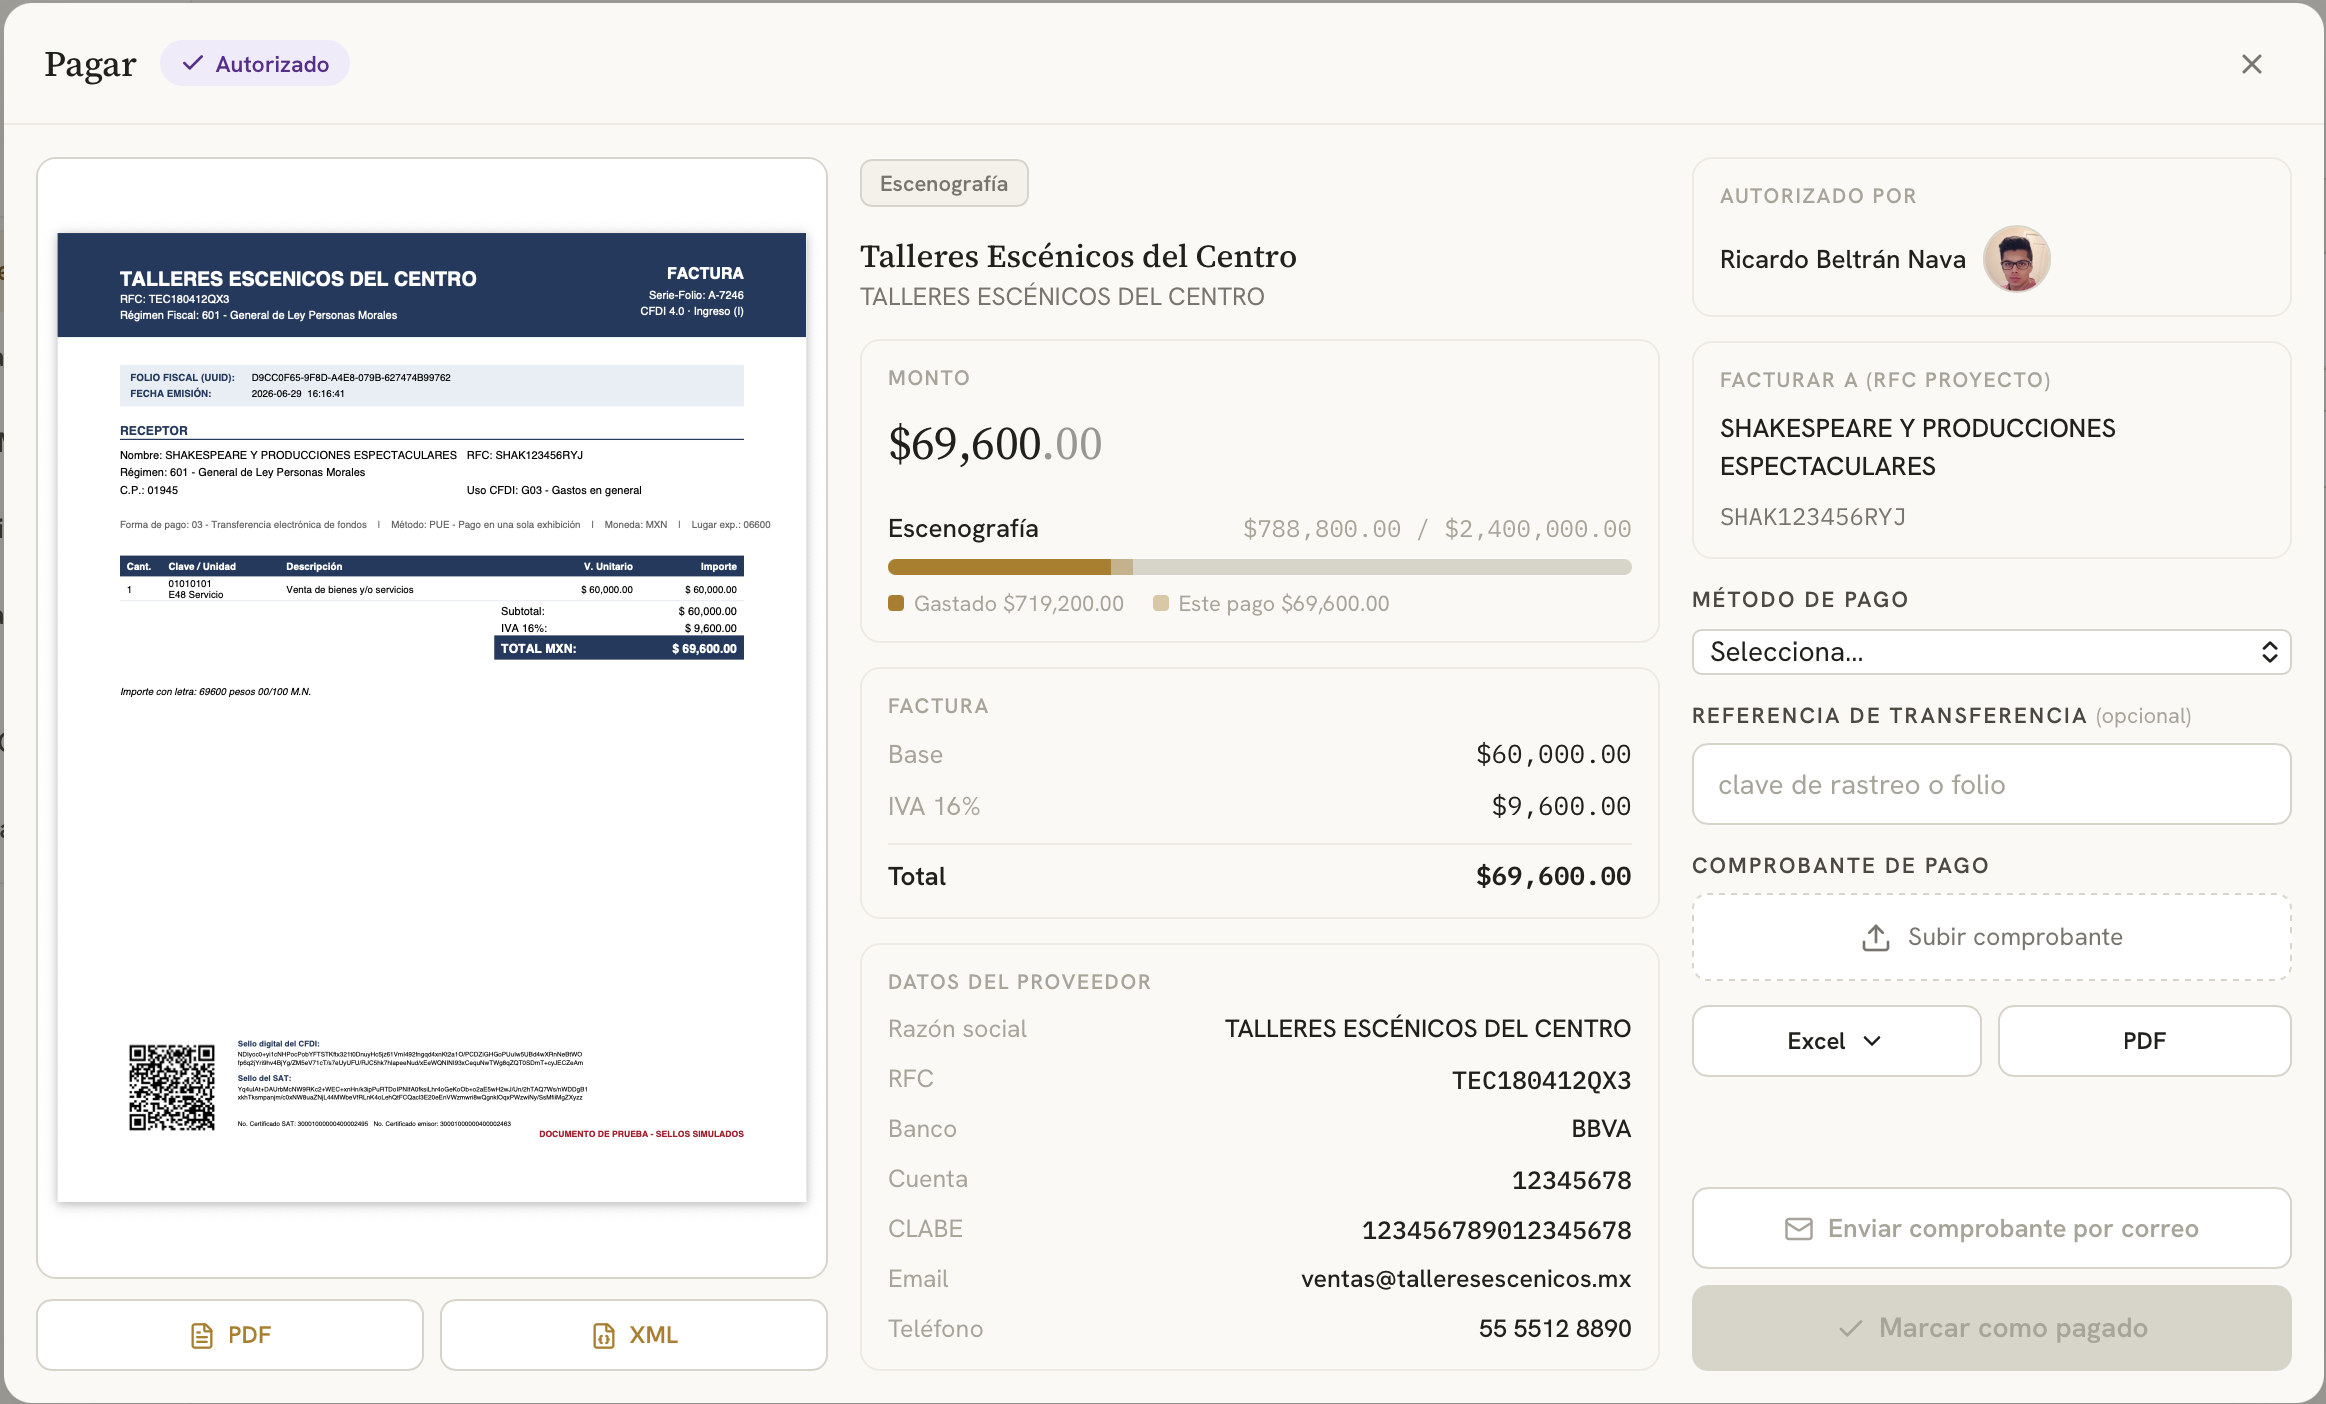The width and height of the screenshot is (2326, 1404).
Task: Click the Pagar dialog title
Action: point(90,64)
